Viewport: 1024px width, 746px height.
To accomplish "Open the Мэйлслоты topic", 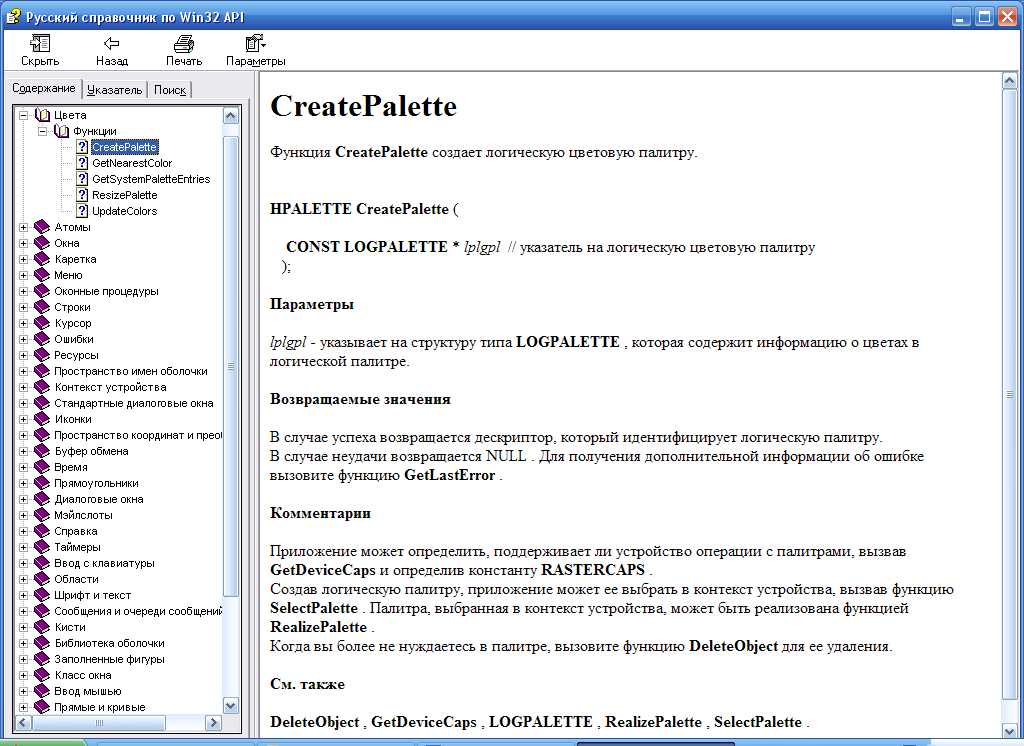I will [x=83, y=515].
